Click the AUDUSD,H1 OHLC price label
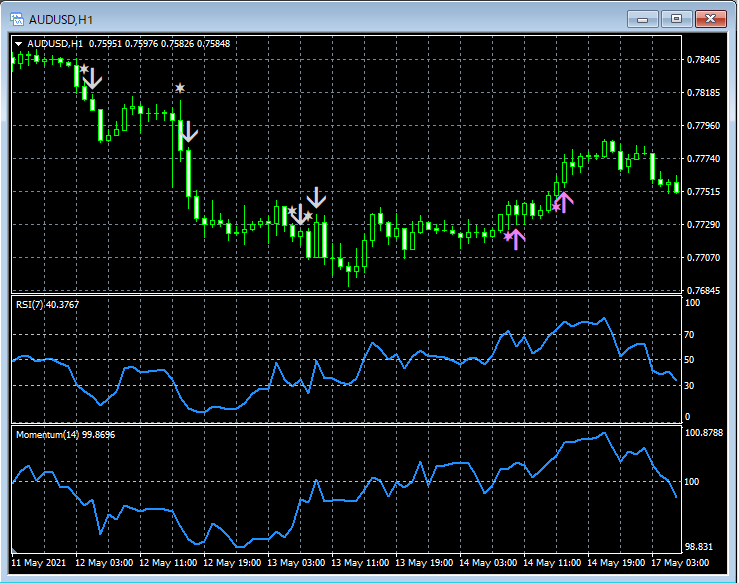This screenshot has width=739, height=583. (x=129, y=44)
